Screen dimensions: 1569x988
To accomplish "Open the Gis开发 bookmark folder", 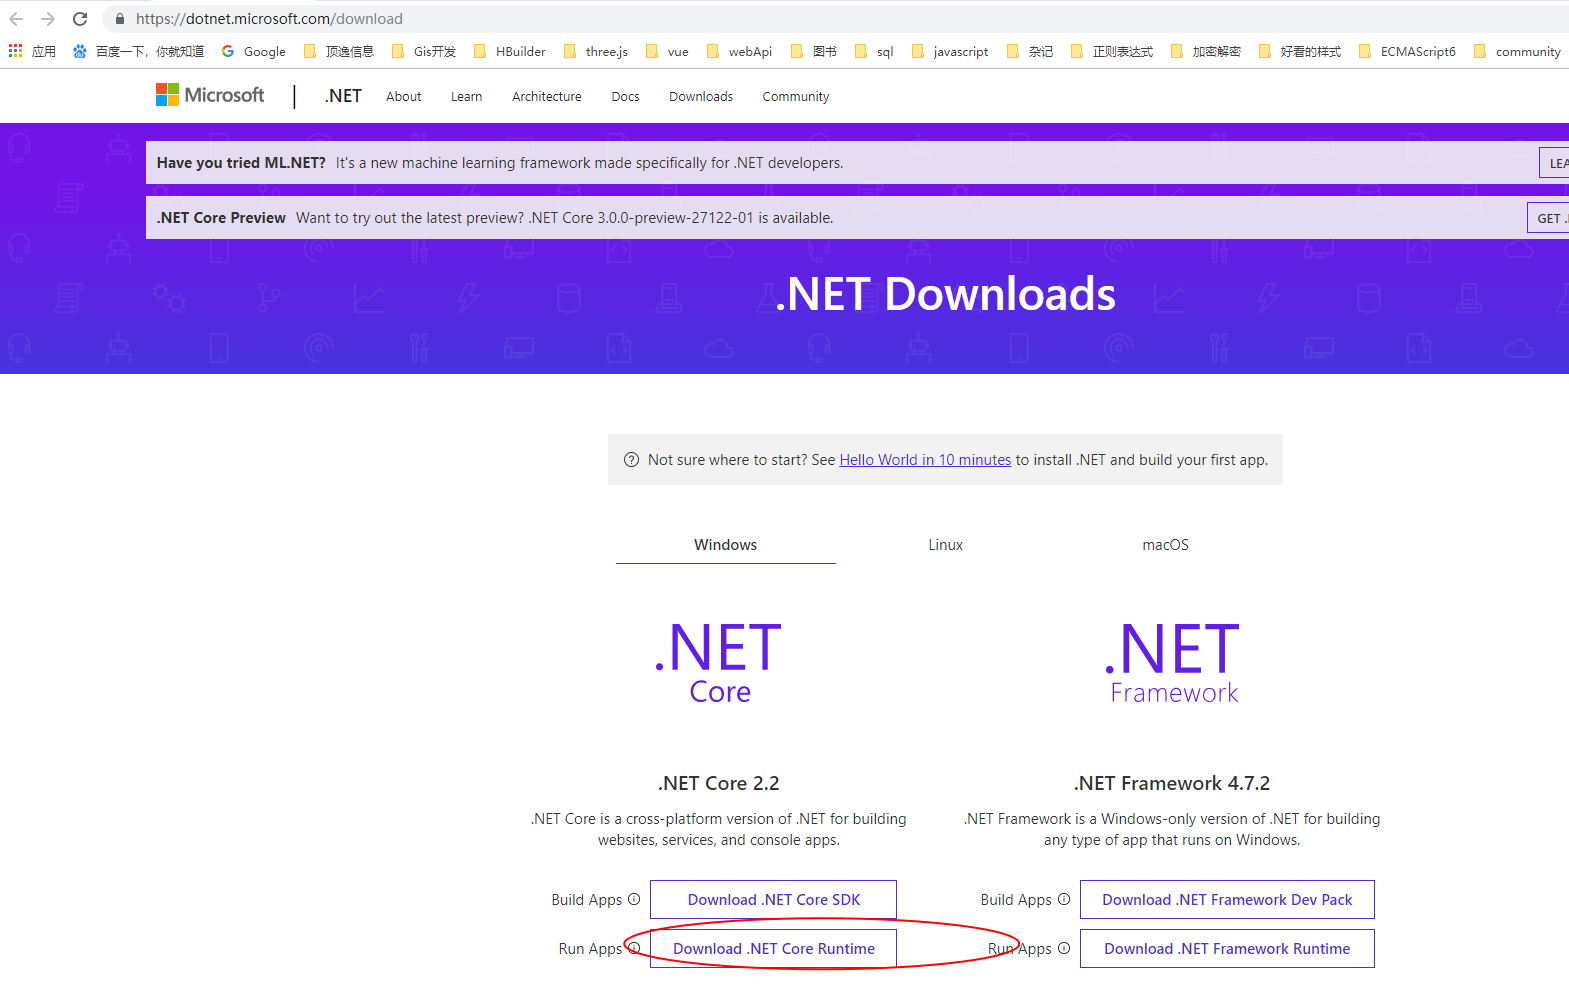I will pyautogui.click(x=424, y=51).
